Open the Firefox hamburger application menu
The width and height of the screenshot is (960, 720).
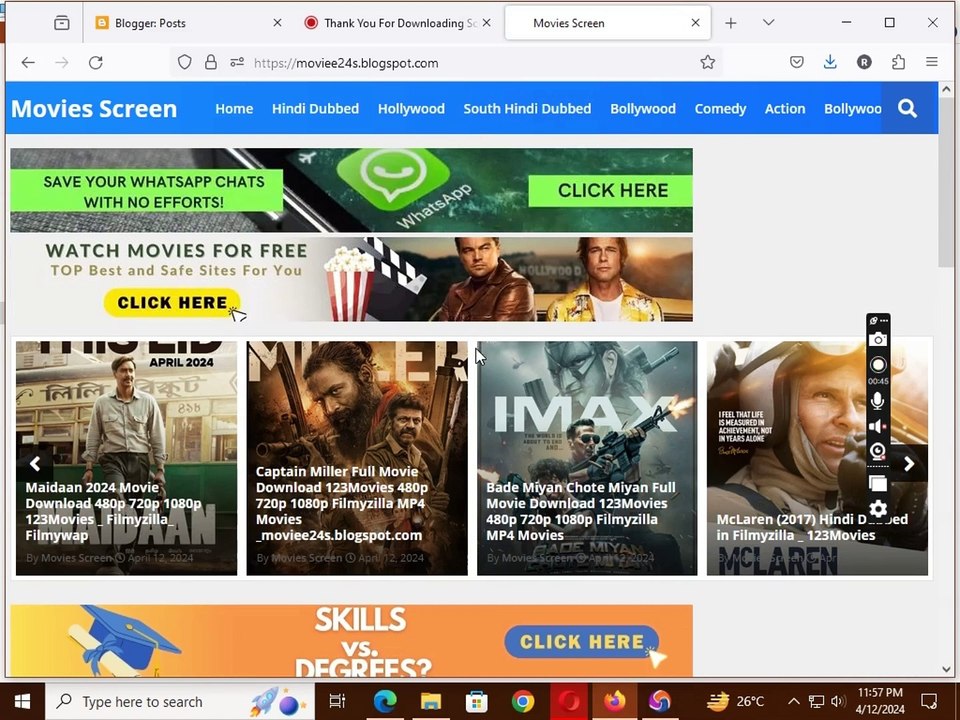(932, 62)
